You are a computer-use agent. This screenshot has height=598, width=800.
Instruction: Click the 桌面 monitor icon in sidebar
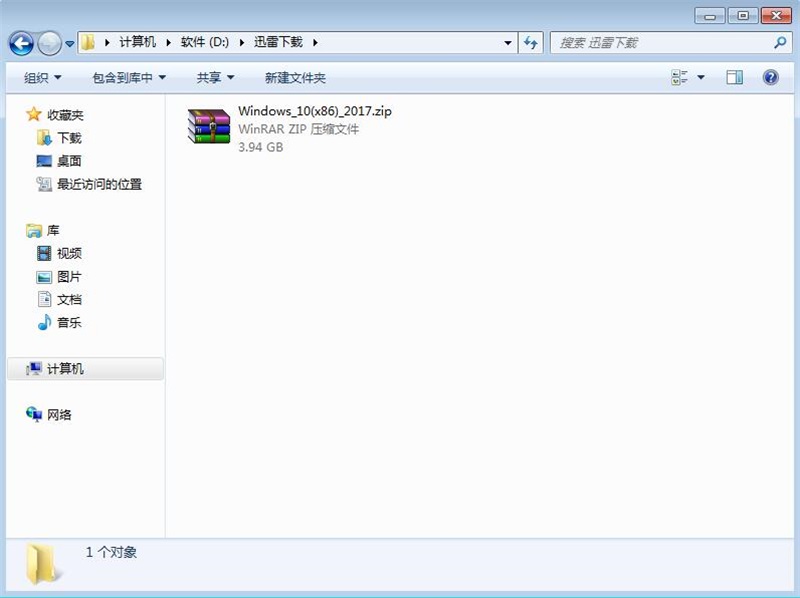point(44,161)
